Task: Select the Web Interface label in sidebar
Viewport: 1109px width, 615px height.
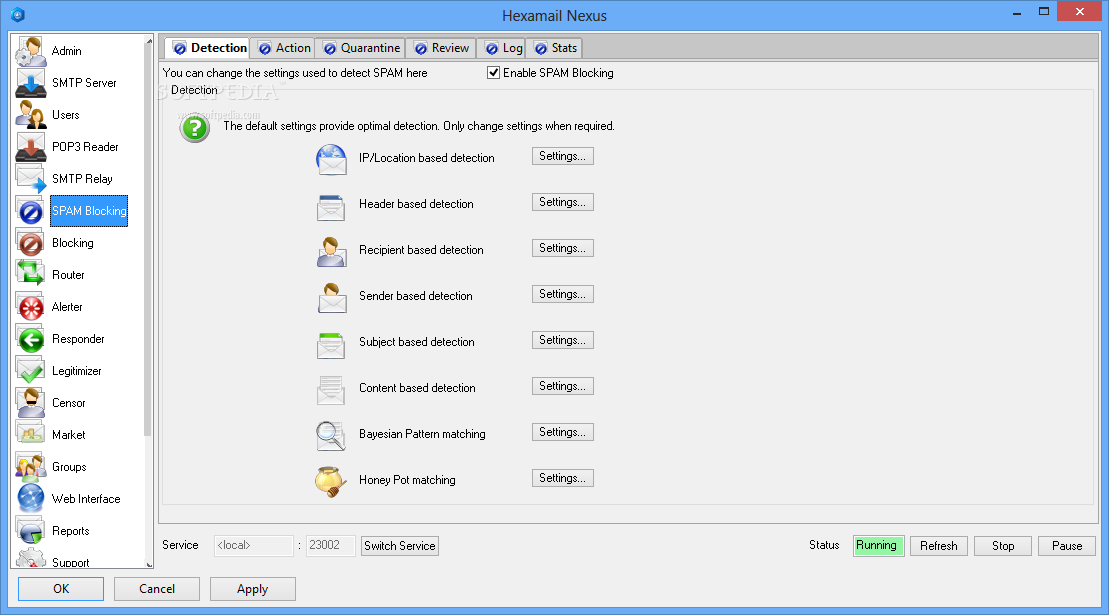Action: click(x=86, y=499)
